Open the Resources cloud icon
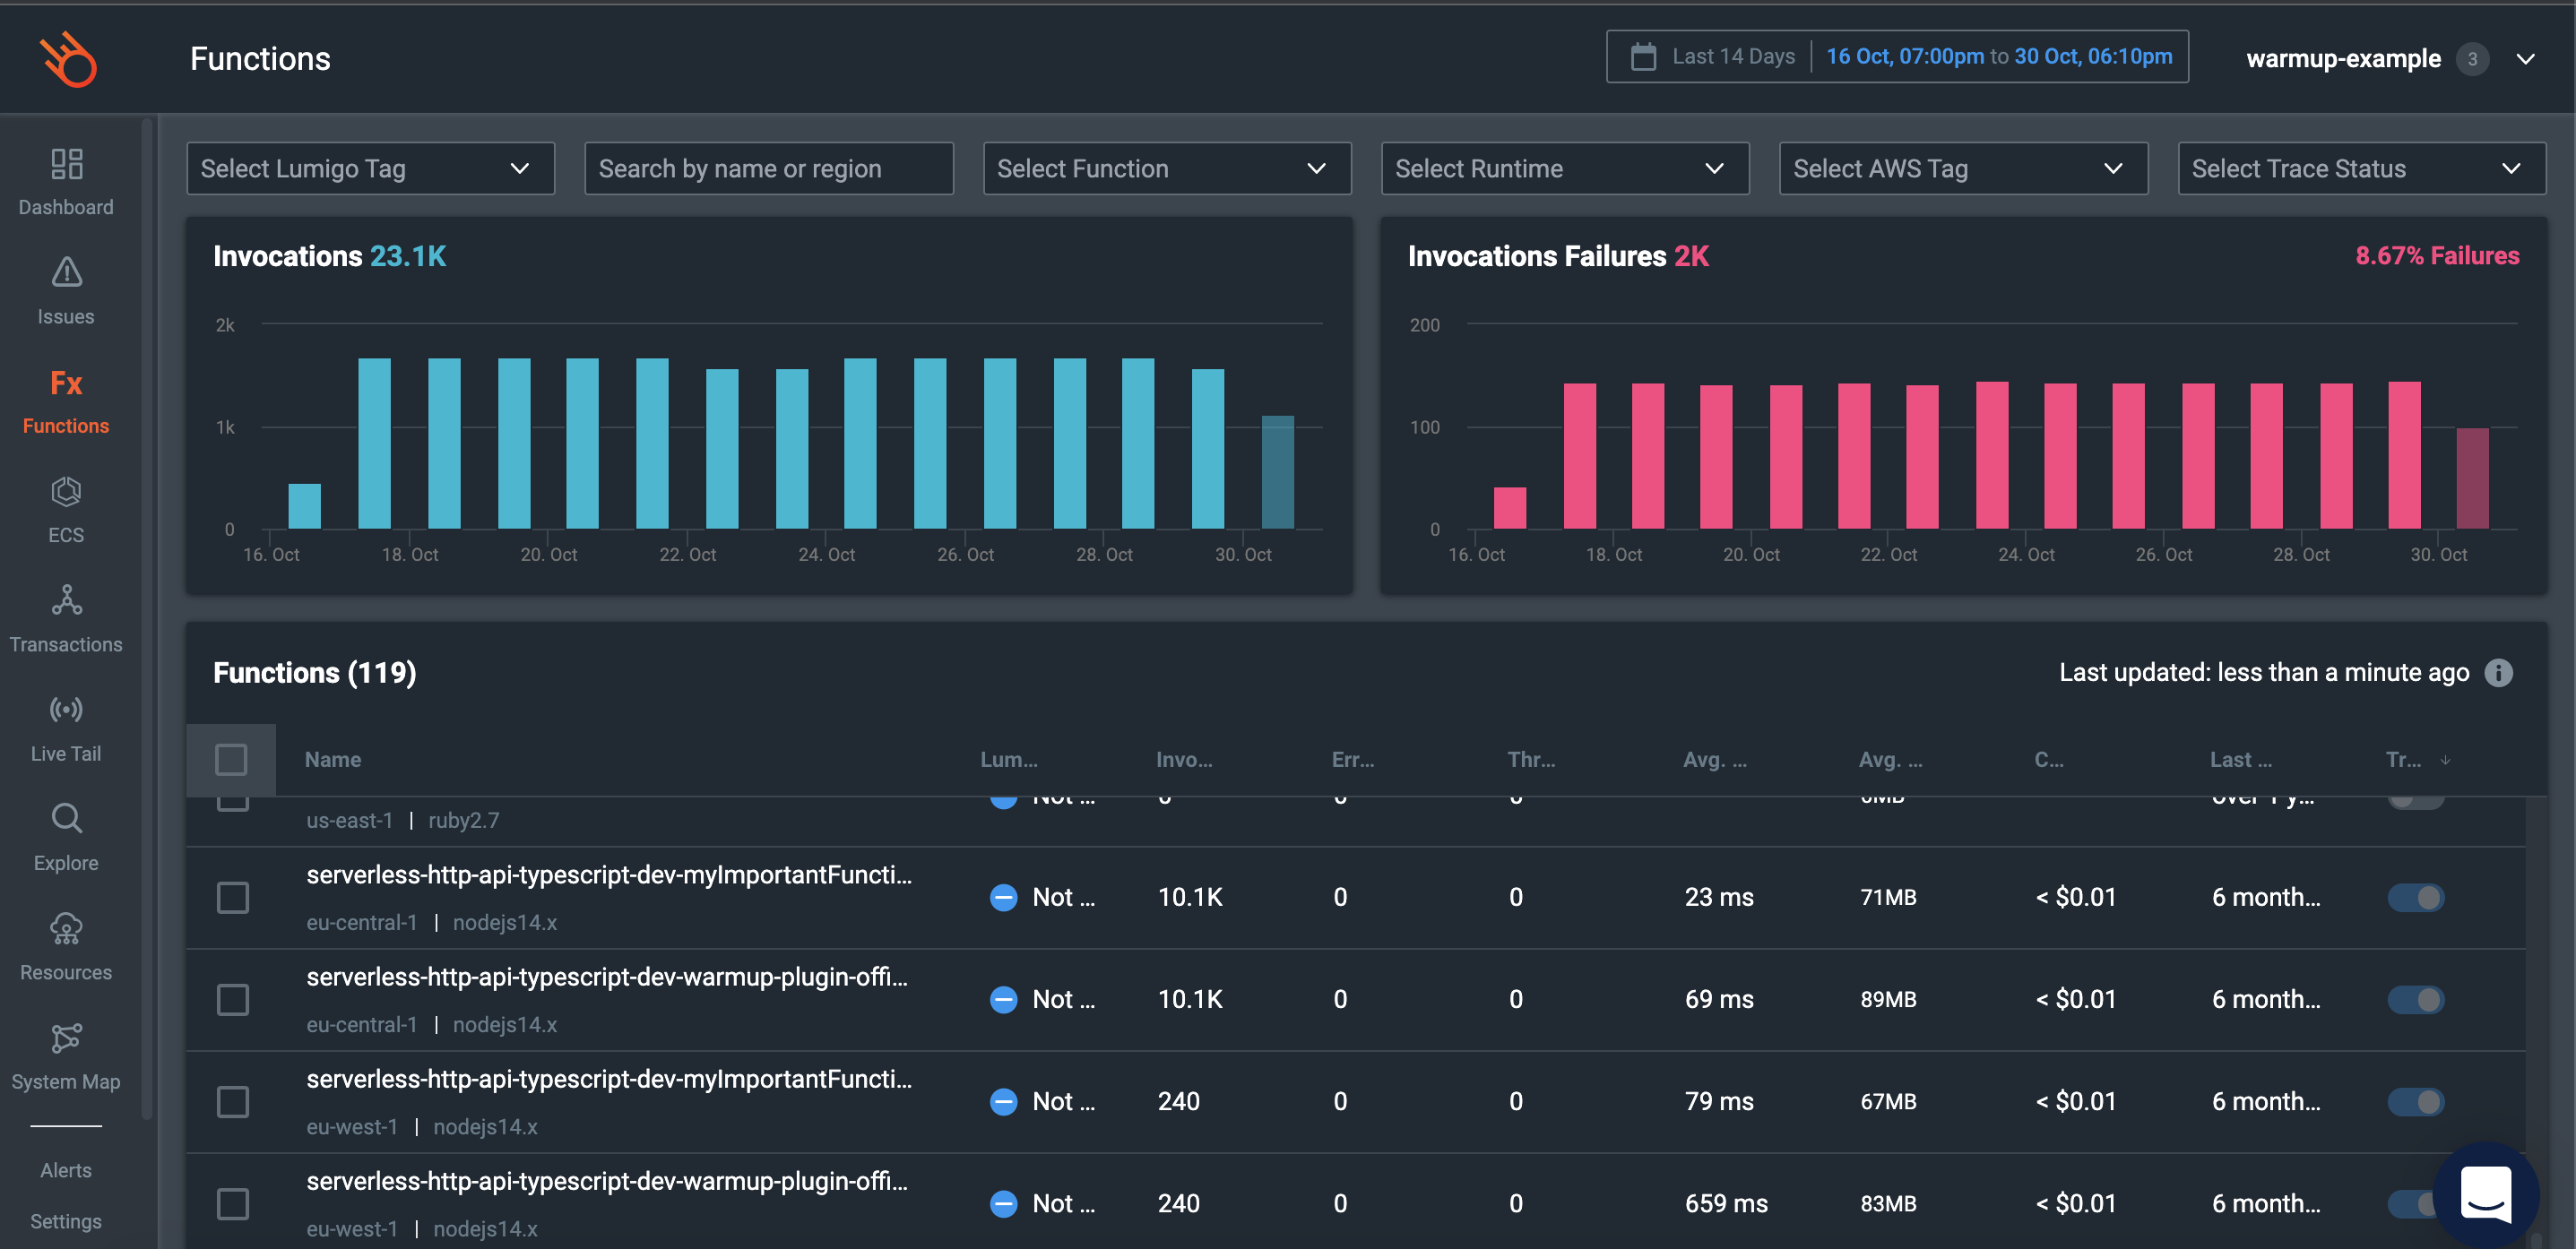 (66, 928)
